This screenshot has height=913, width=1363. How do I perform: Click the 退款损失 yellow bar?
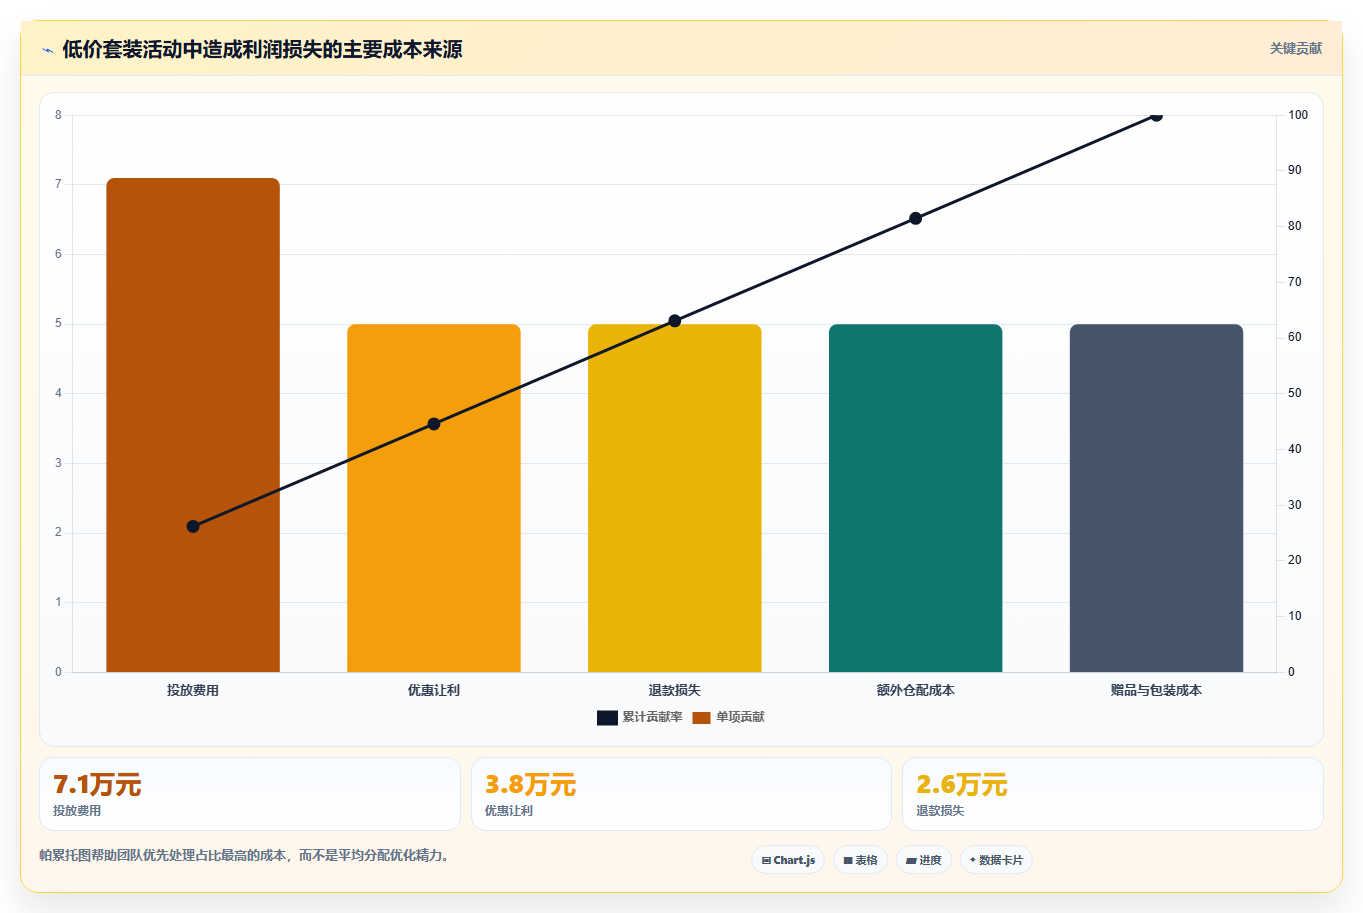675,498
